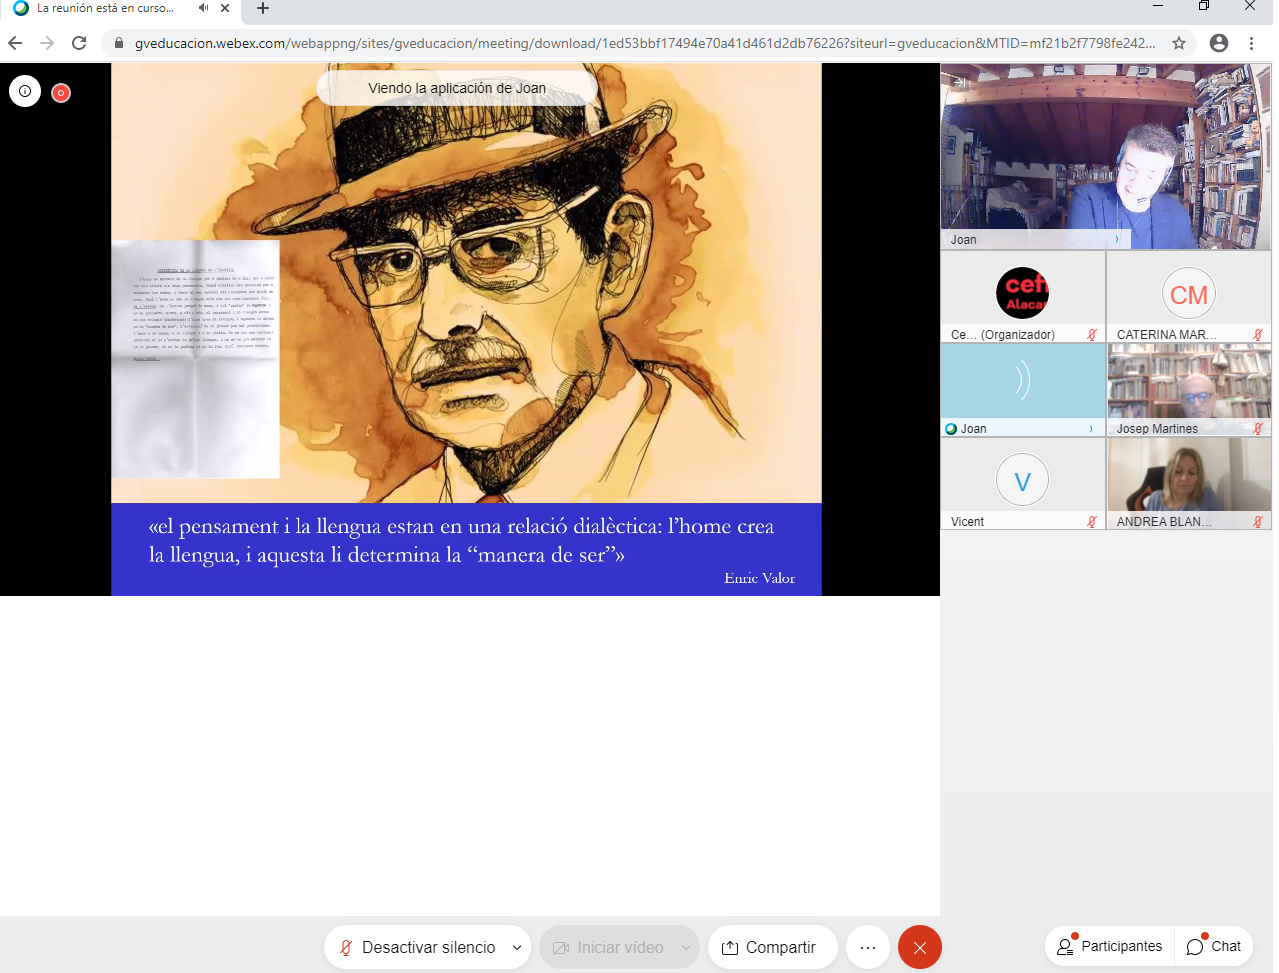Image resolution: width=1279 pixels, height=973 pixels.
Task: Click the 'Josep Martines' name label
Action: tap(1157, 429)
